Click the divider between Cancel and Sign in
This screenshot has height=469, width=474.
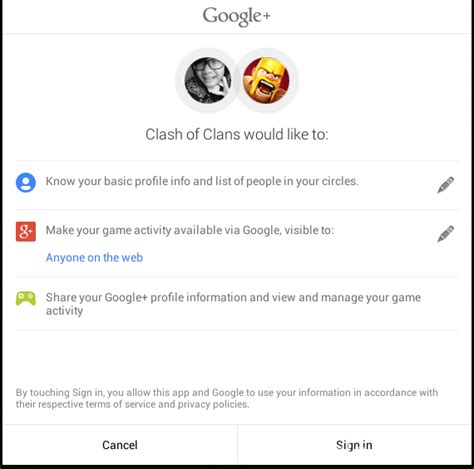(237, 445)
